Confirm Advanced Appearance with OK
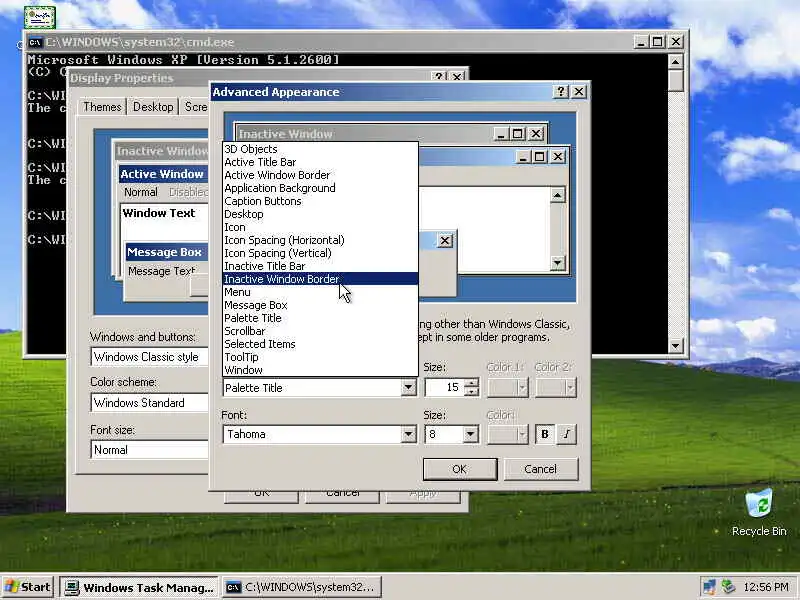The height and width of the screenshot is (600, 800). pyautogui.click(x=460, y=469)
